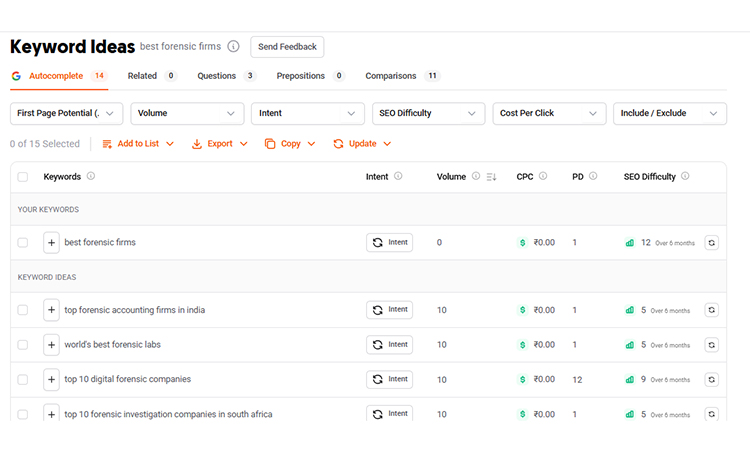Click the keyword text 'top 10 digital forensic companies'
The height and width of the screenshot is (450, 750).
[128, 379]
